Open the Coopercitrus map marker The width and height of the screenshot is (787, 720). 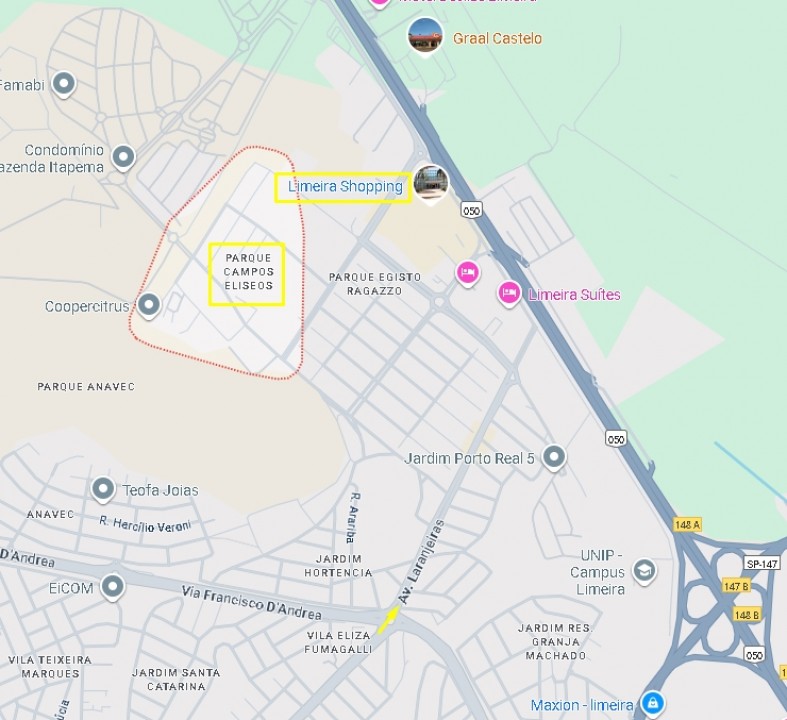(149, 306)
